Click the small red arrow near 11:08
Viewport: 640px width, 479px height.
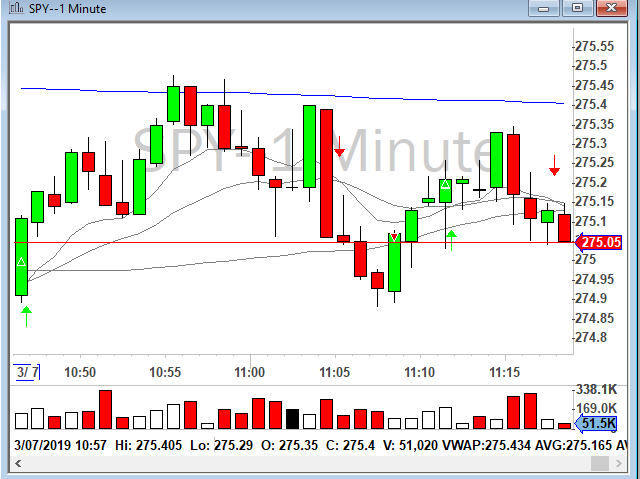coord(395,237)
